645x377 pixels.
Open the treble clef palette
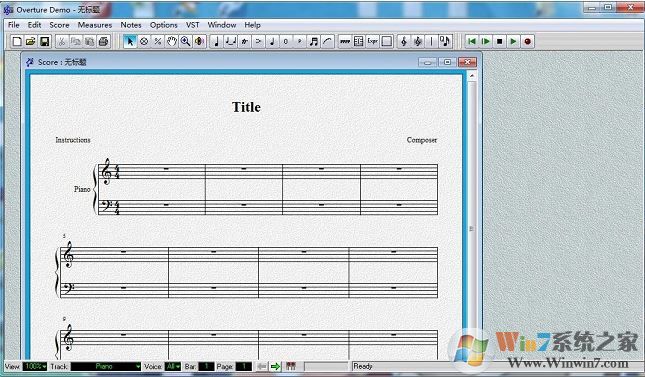point(404,41)
